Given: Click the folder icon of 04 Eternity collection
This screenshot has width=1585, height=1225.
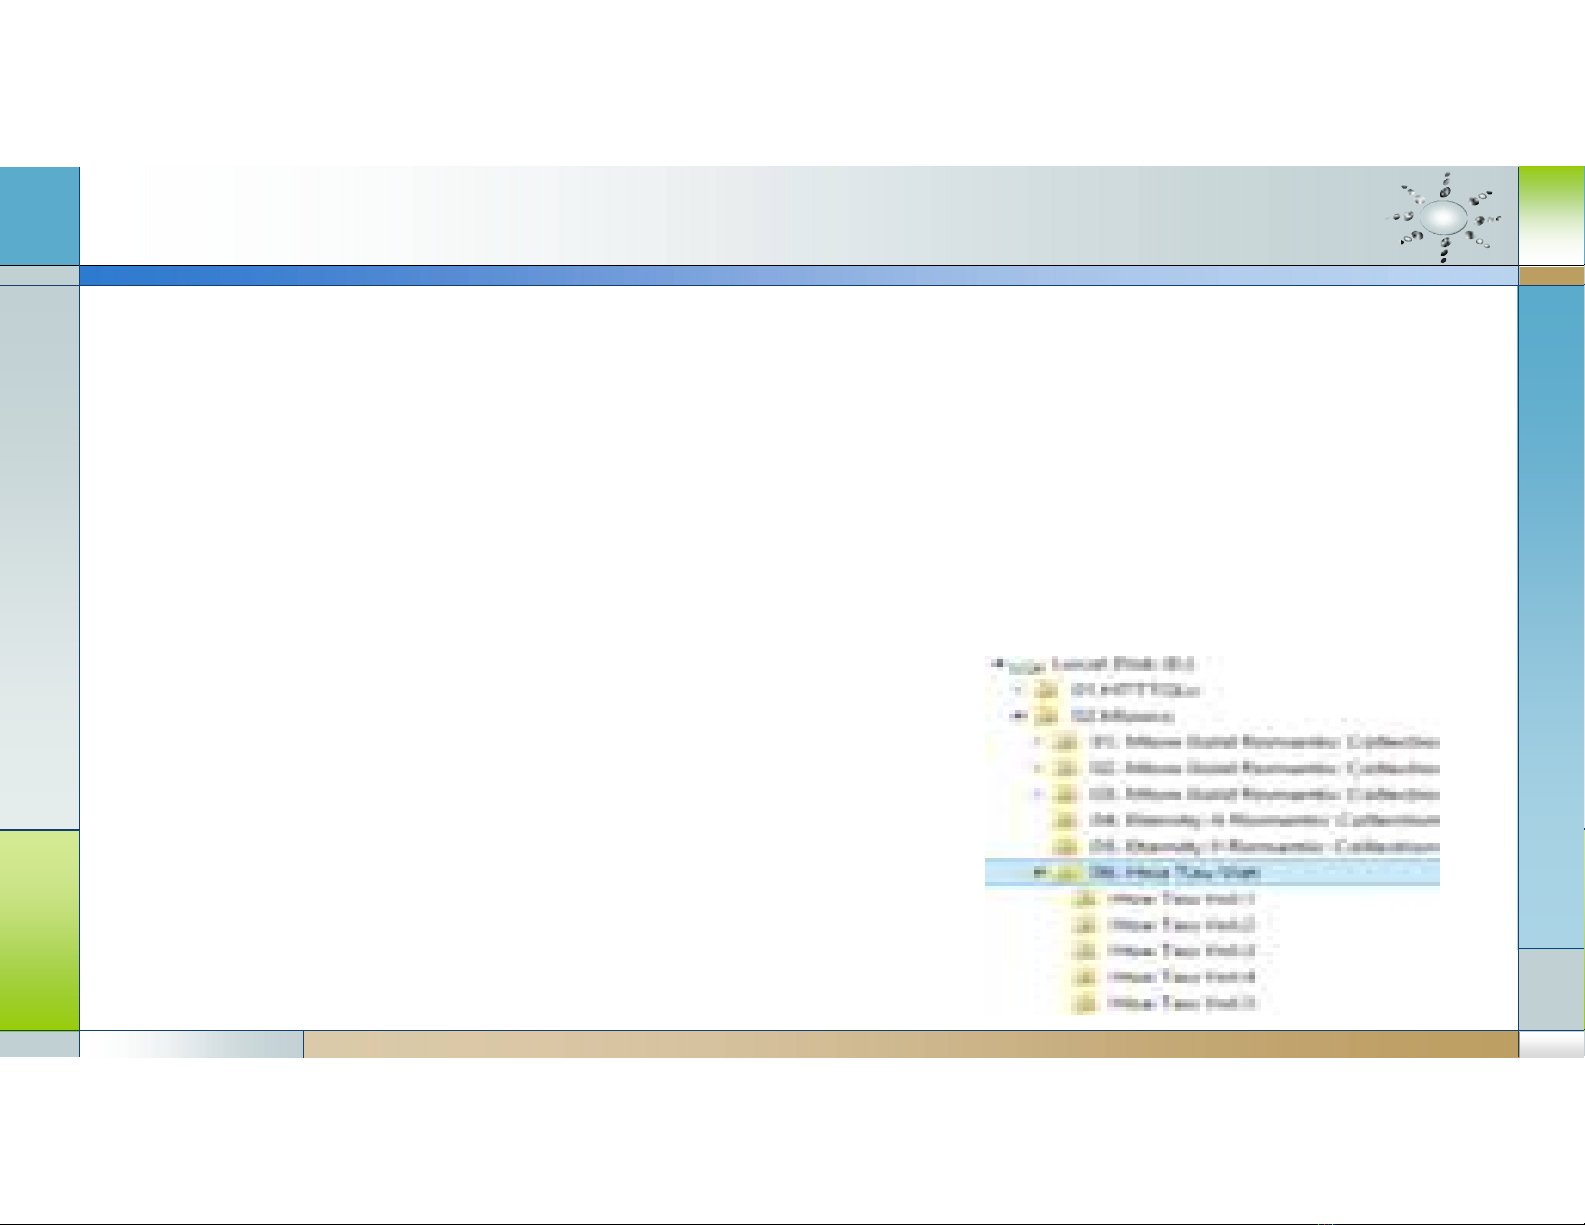Looking at the screenshot, I should click(1068, 821).
